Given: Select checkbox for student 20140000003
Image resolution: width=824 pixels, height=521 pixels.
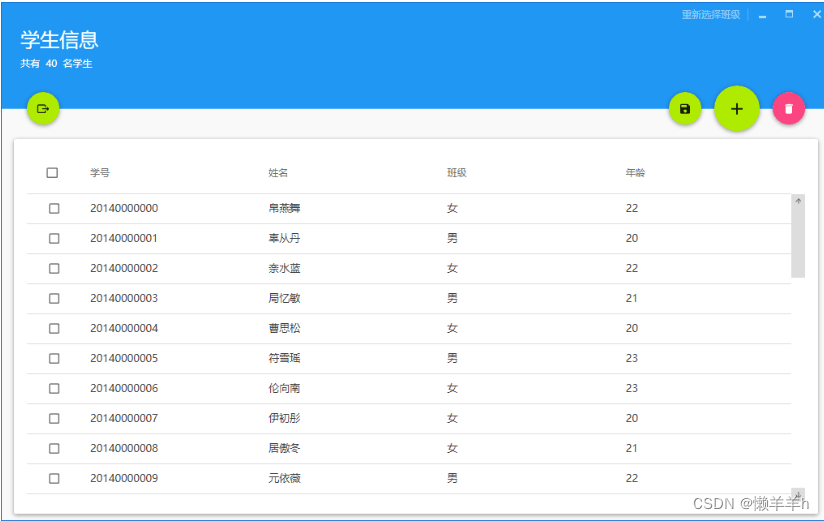Looking at the screenshot, I should coord(54,298).
